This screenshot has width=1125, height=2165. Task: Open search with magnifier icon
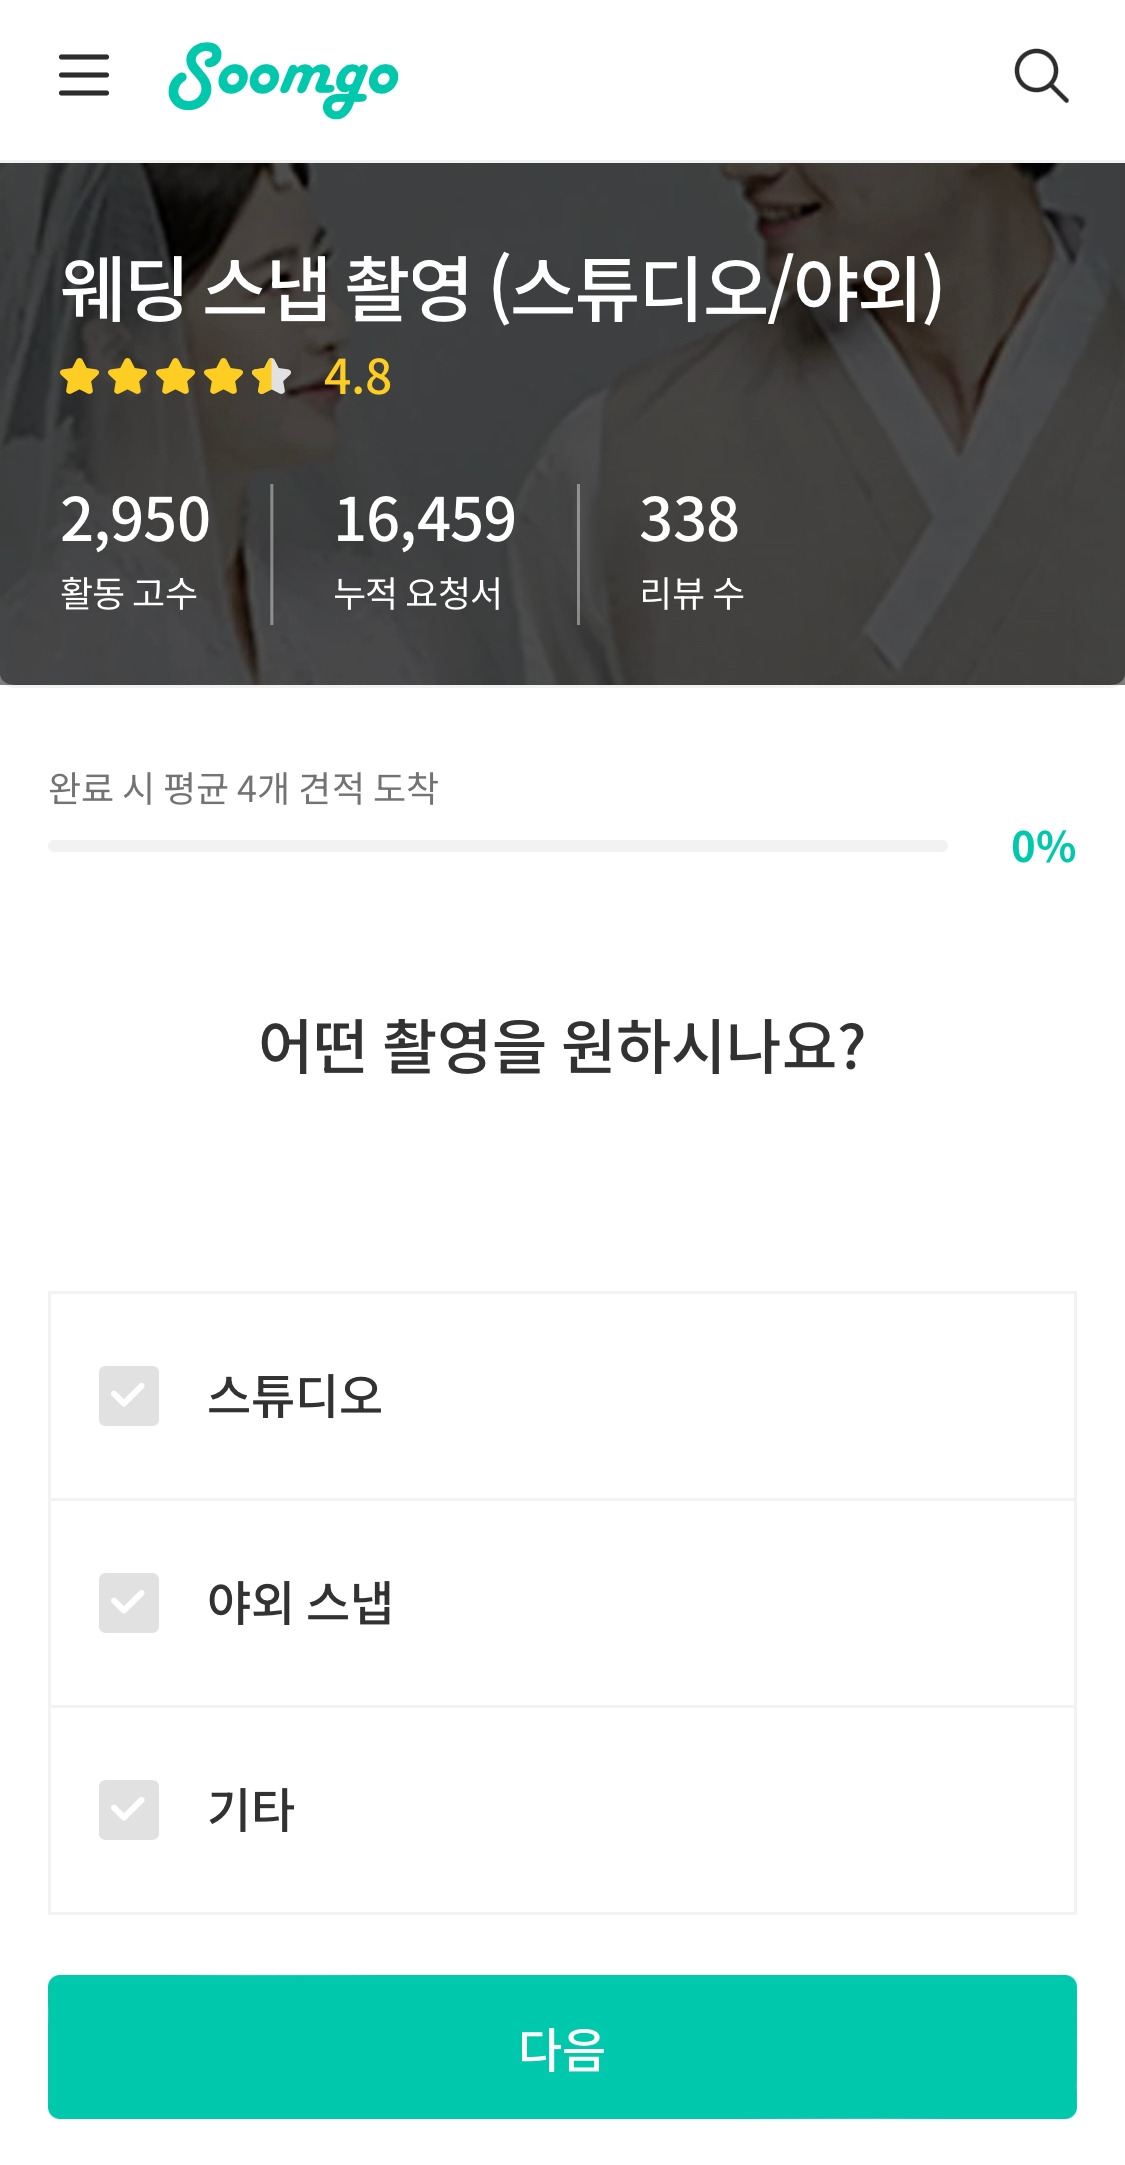pos(1041,76)
